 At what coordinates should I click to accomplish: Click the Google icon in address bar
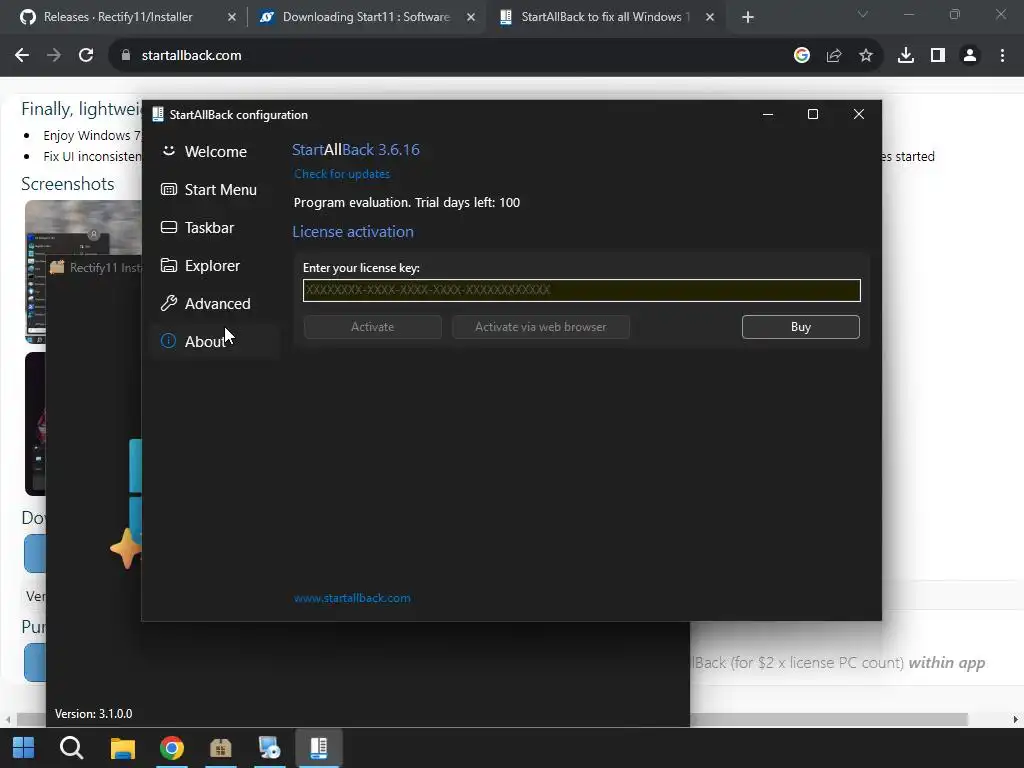pos(802,56)
